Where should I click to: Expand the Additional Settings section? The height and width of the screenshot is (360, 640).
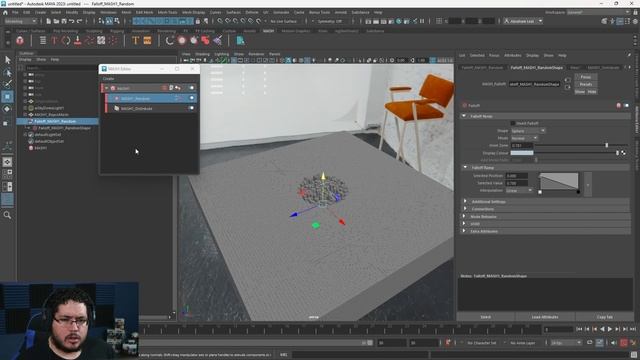coord(465,201)
